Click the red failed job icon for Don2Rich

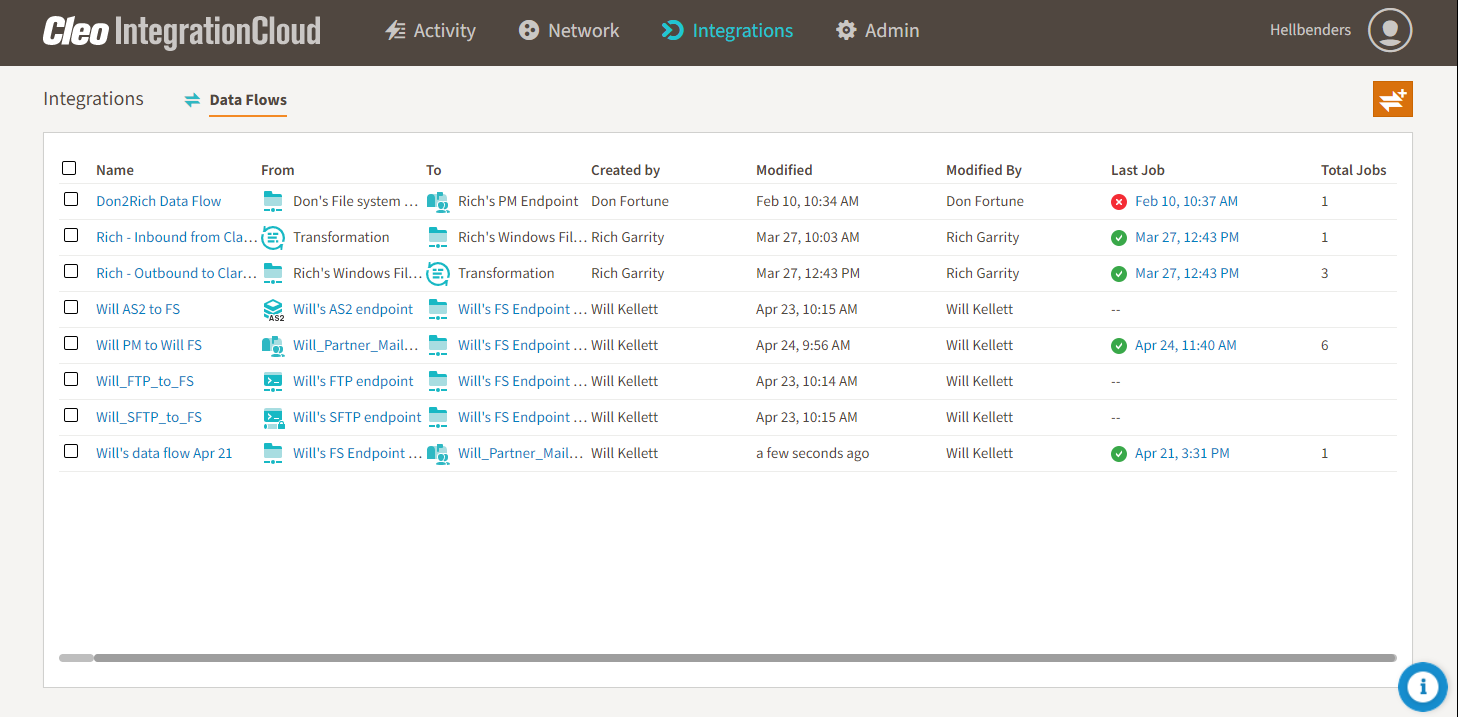coord(1119,201)
